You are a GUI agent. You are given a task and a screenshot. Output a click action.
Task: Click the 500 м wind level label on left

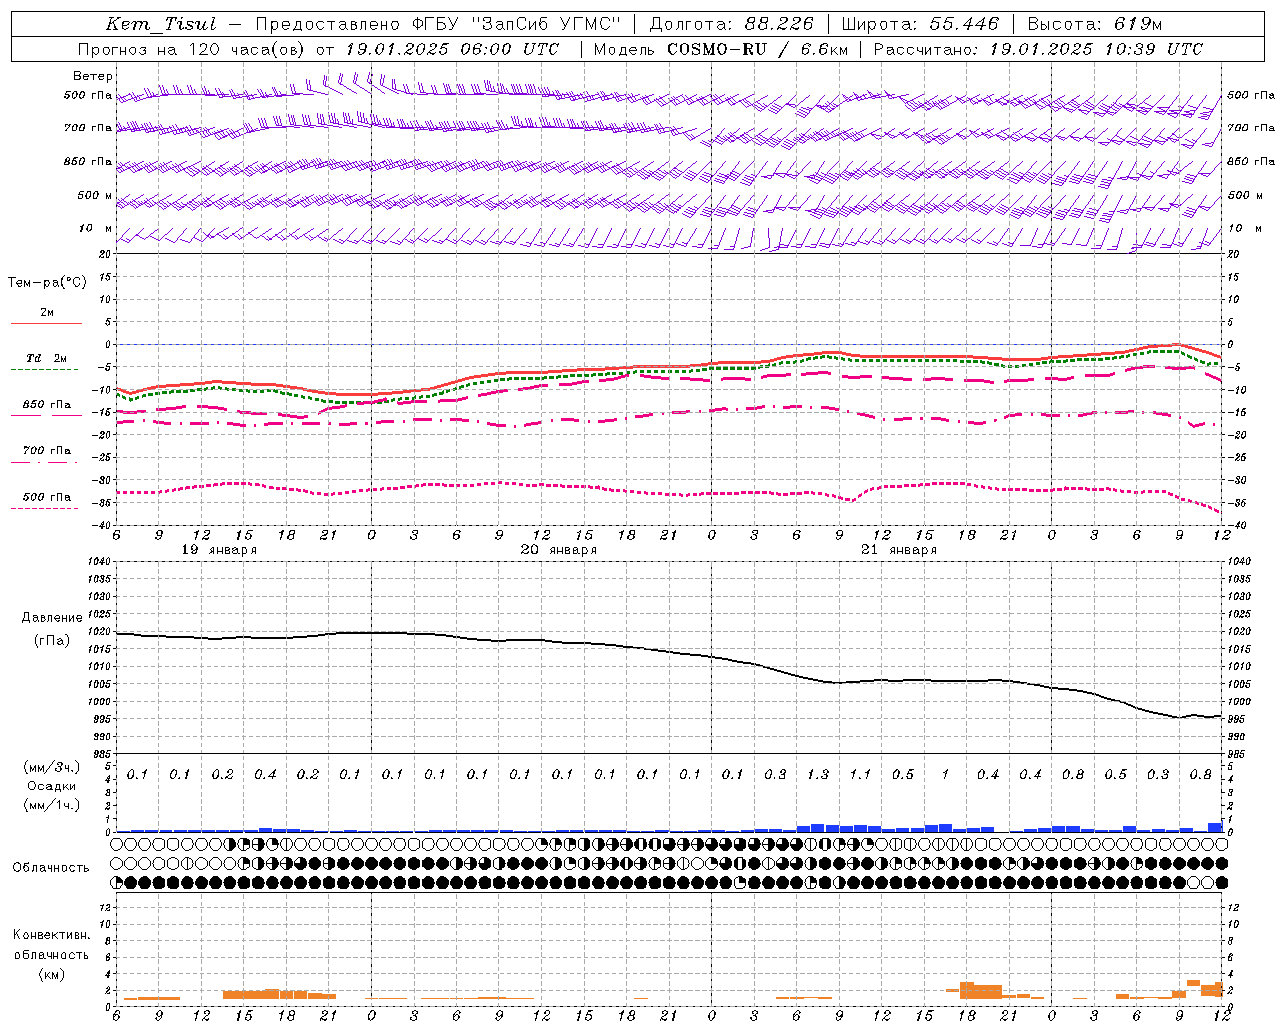pyautogui.click(x=95, y=195)
